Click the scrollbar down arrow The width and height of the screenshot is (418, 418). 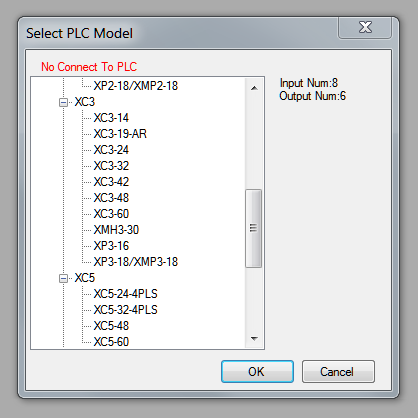(254, 339)
